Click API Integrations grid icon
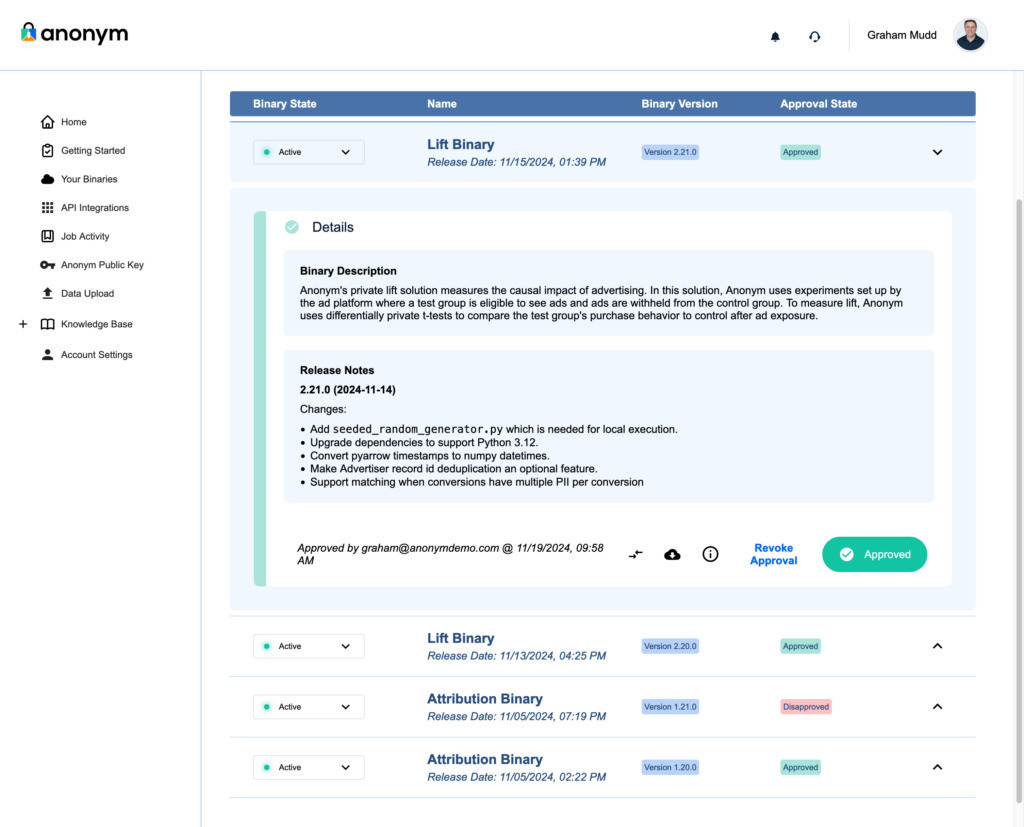The image size is (1024, 827). (x=47, y=208)
